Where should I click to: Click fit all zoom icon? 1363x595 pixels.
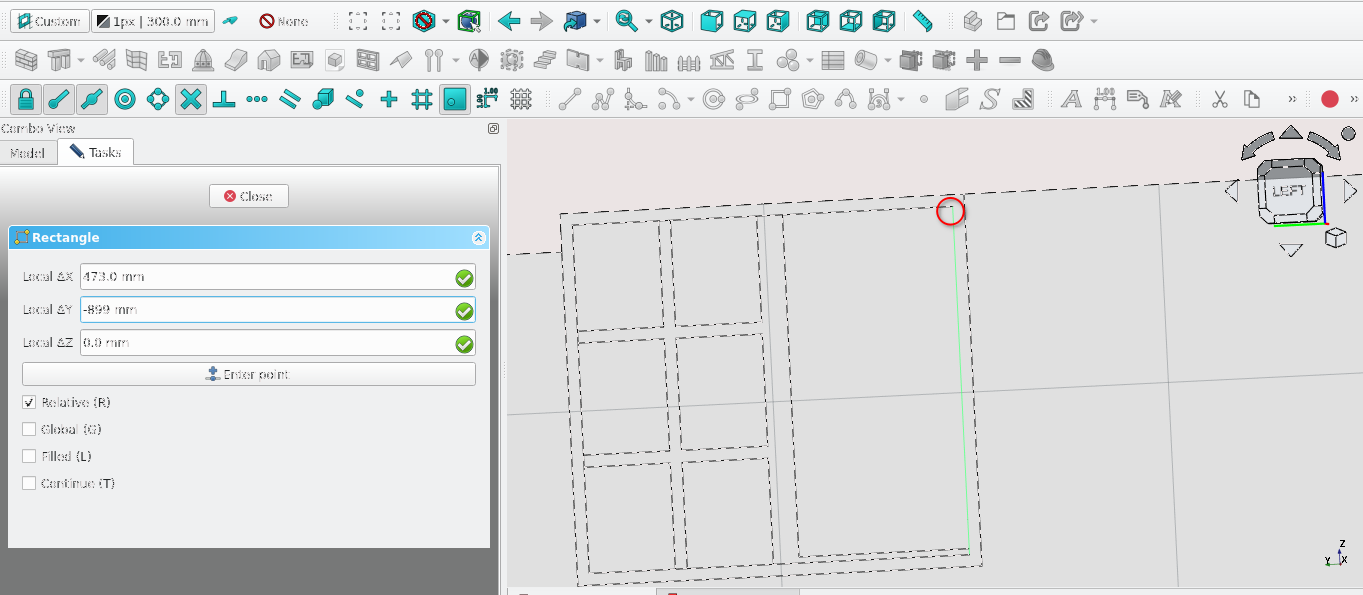(359, 21)
